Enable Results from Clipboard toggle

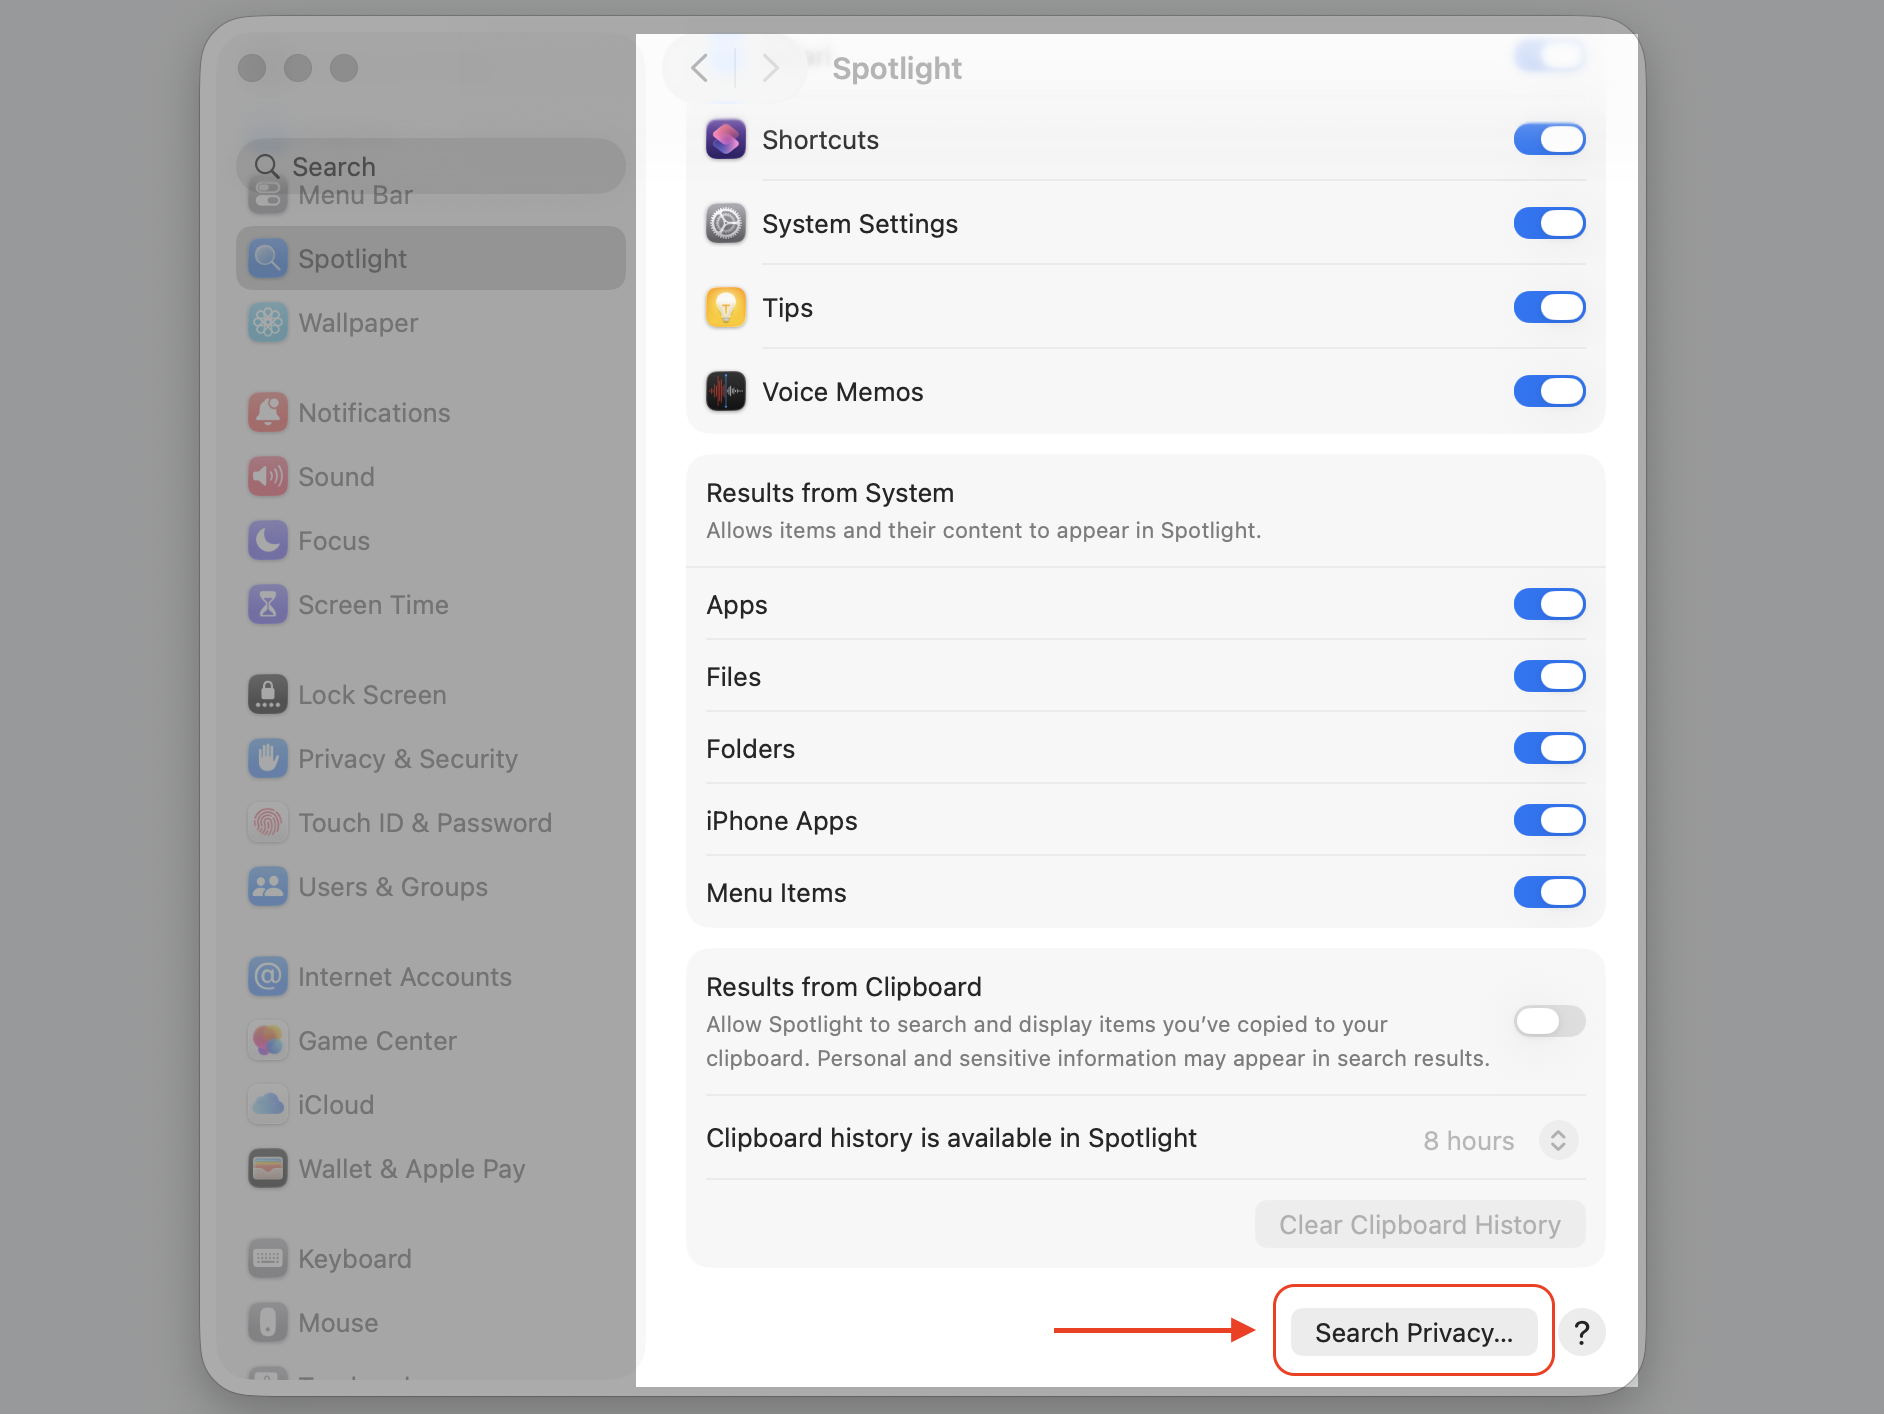1549,1021
